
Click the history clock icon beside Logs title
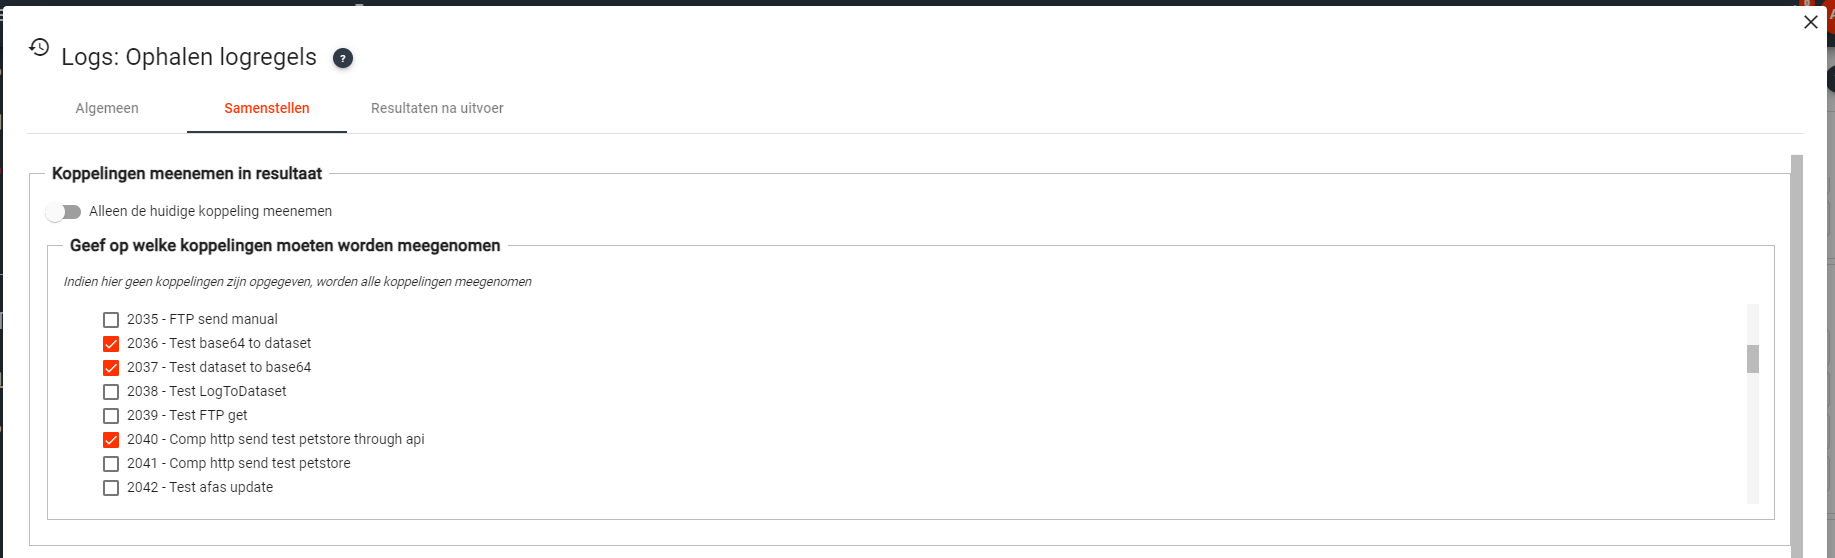click(39, 47)
